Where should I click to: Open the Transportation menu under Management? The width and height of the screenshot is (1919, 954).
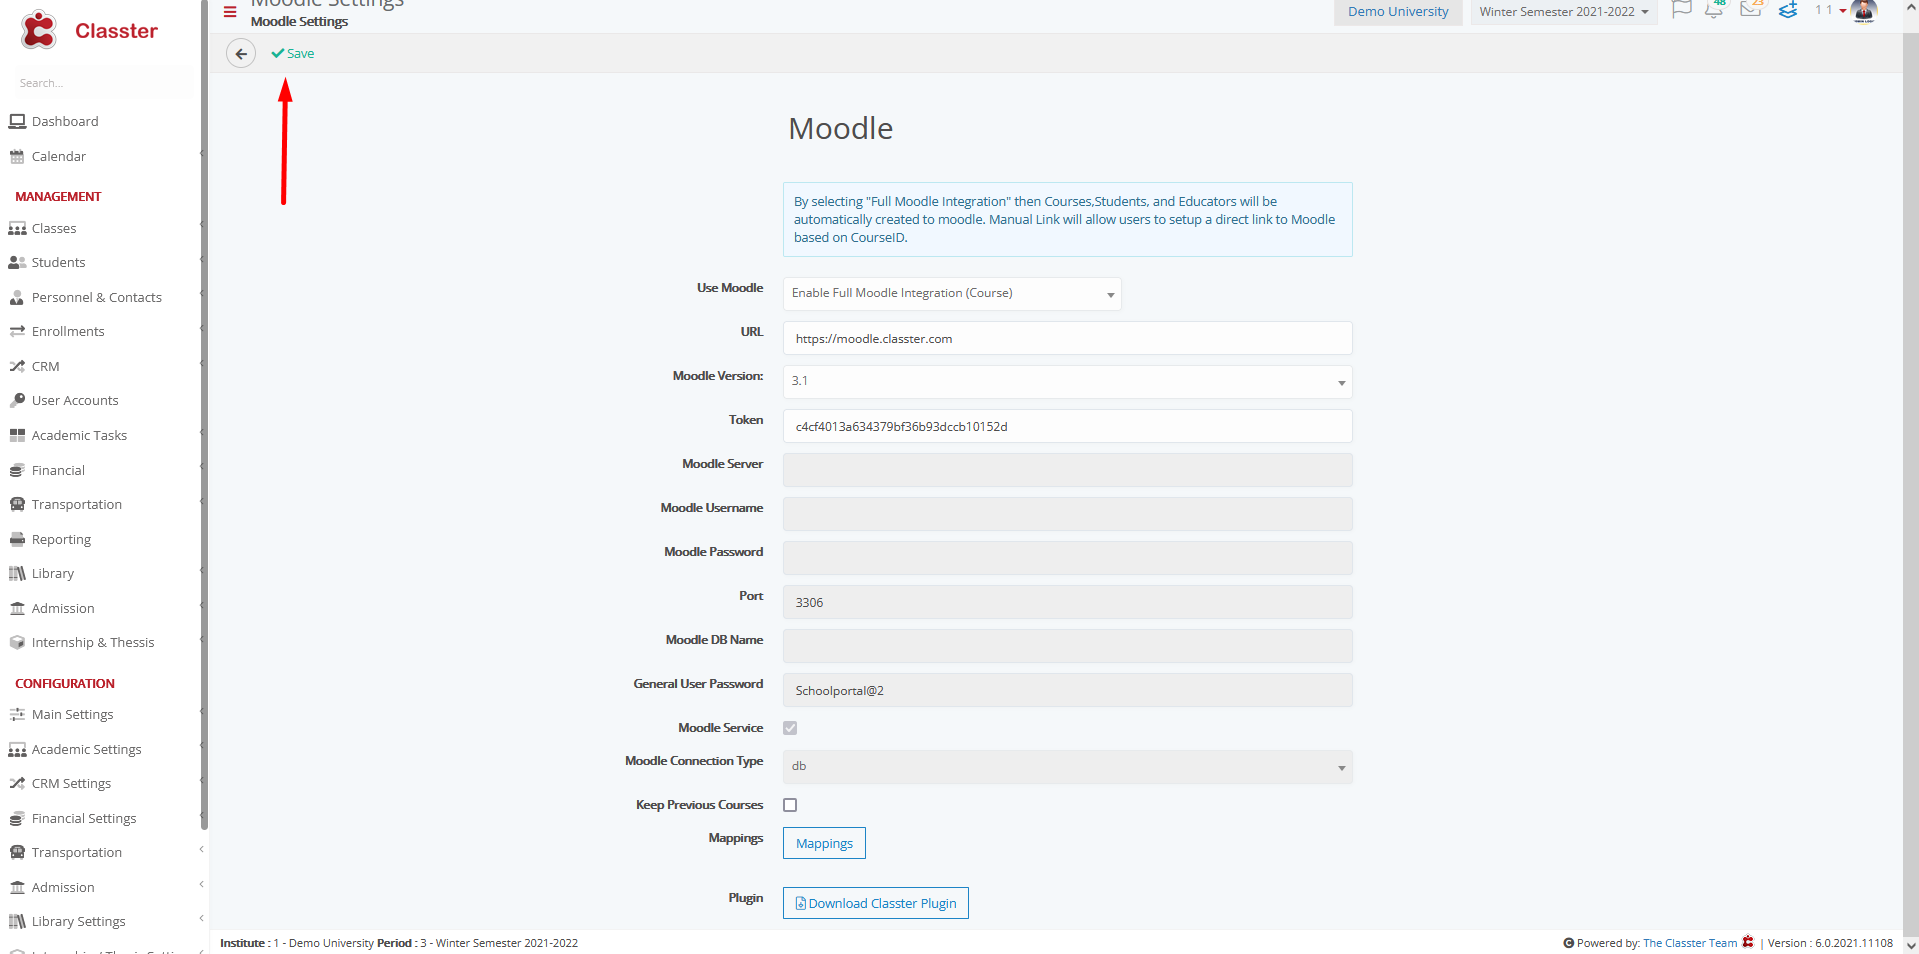(76, 504)
